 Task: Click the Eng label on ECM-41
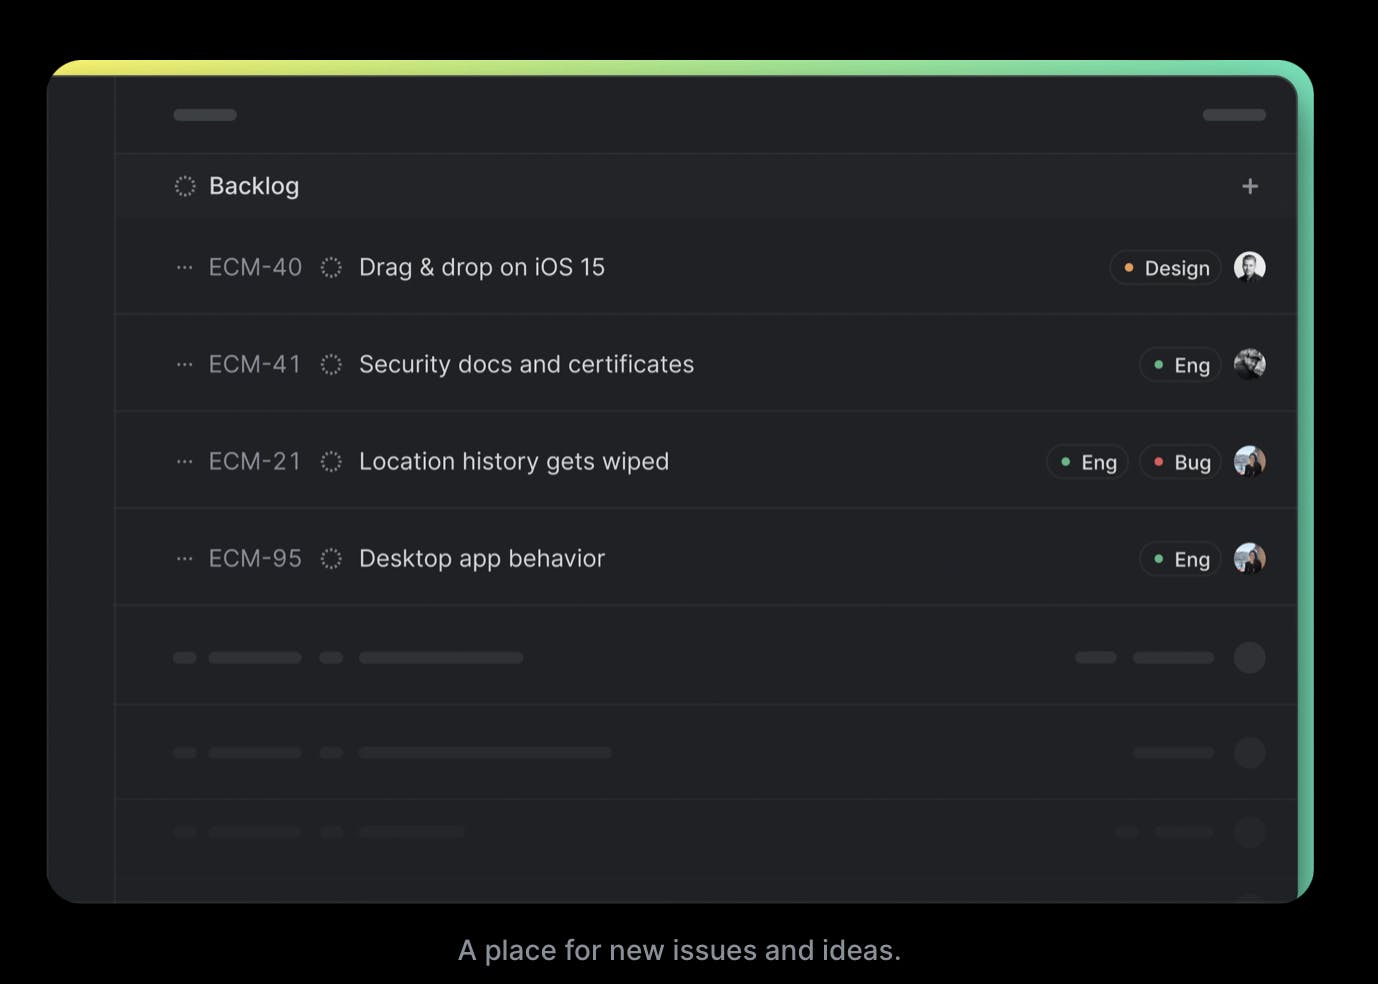[x=1180, y=365]
